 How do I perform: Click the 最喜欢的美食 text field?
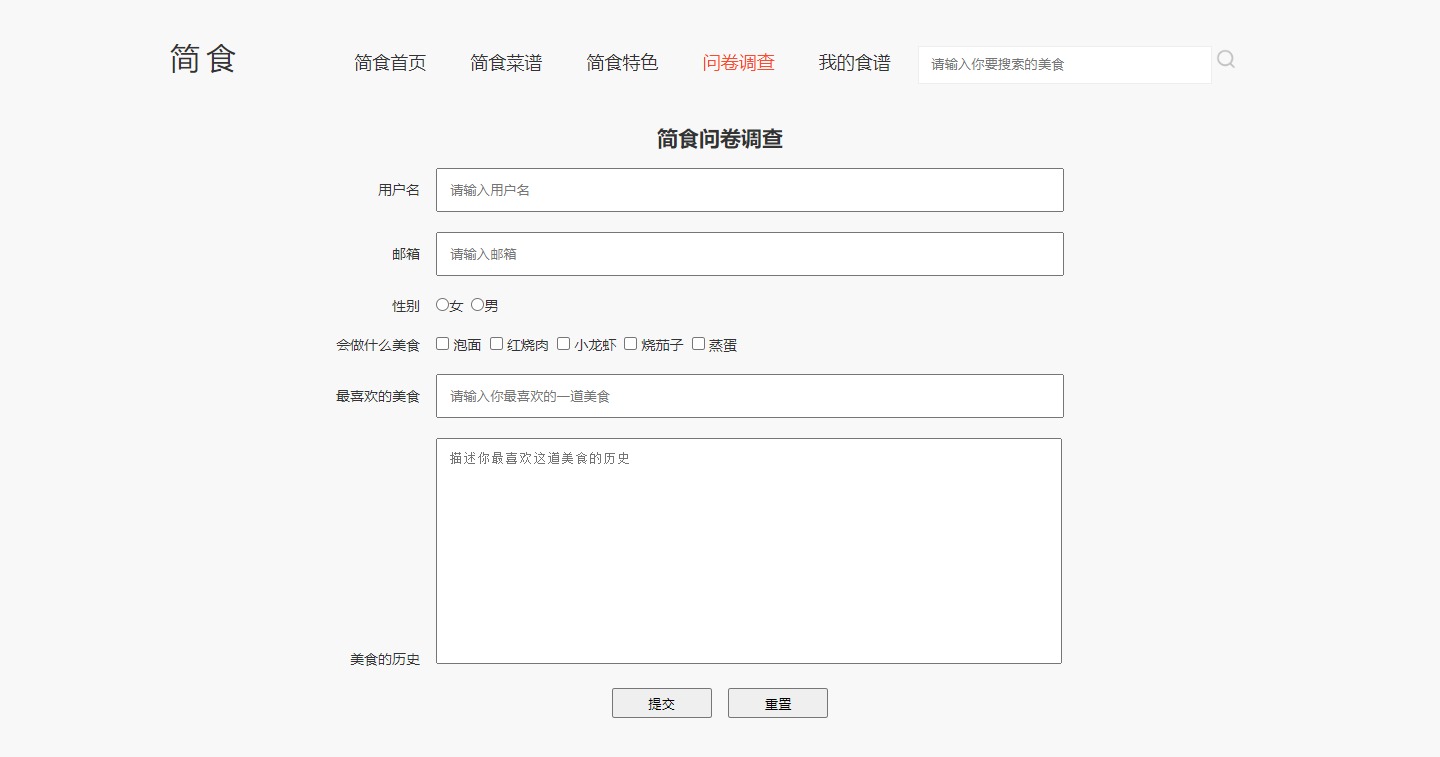point(749,396)
